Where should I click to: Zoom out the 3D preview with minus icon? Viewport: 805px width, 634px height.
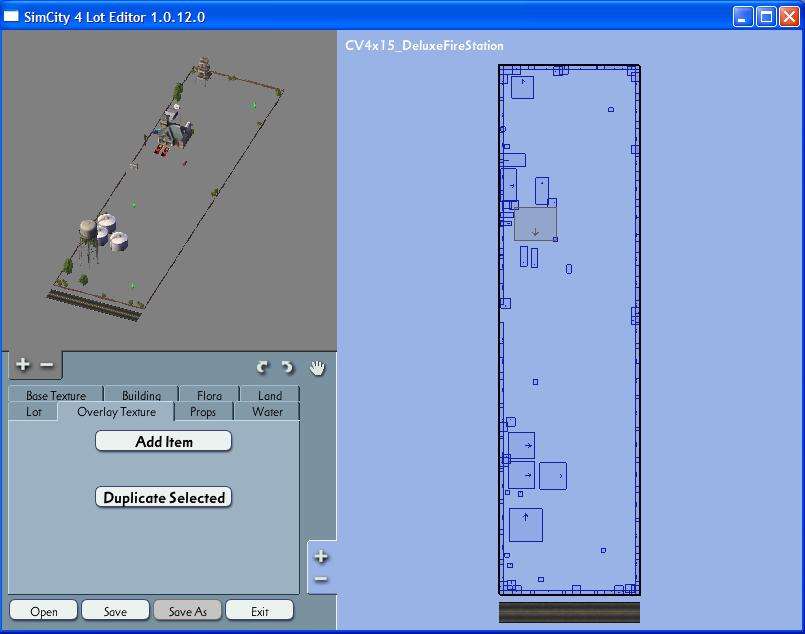tap(47, 364)
